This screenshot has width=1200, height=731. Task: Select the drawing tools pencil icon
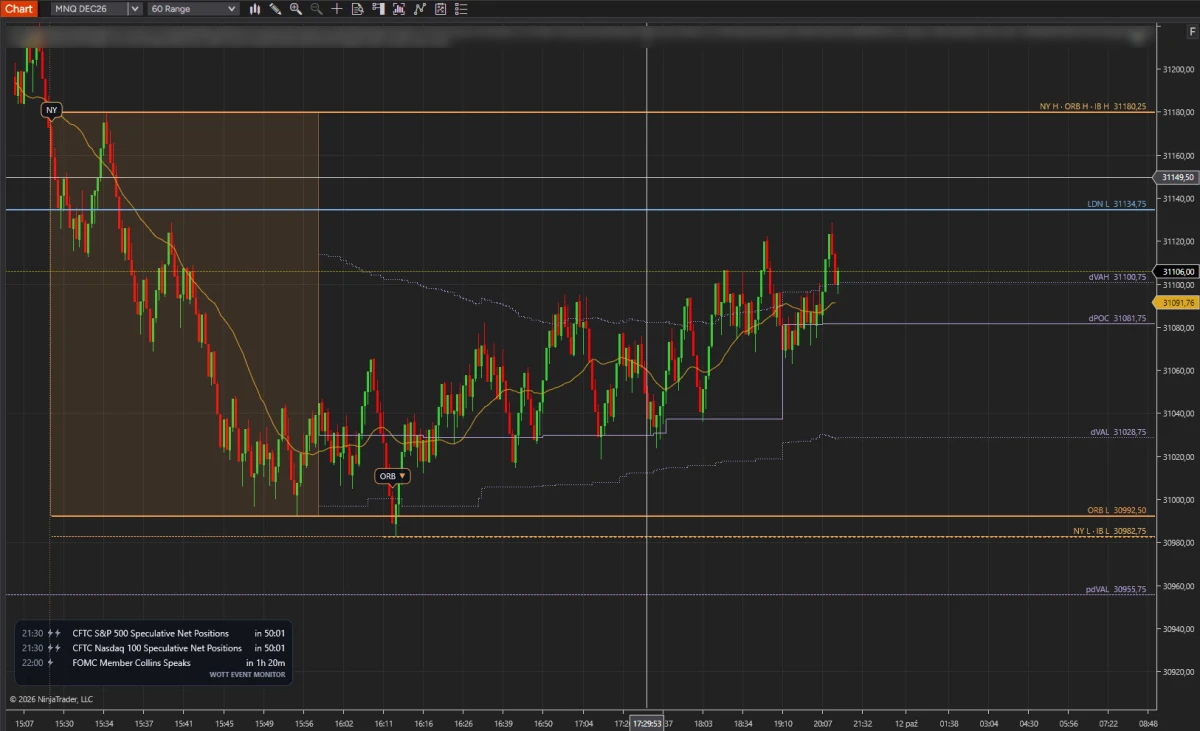click(275, 9)
